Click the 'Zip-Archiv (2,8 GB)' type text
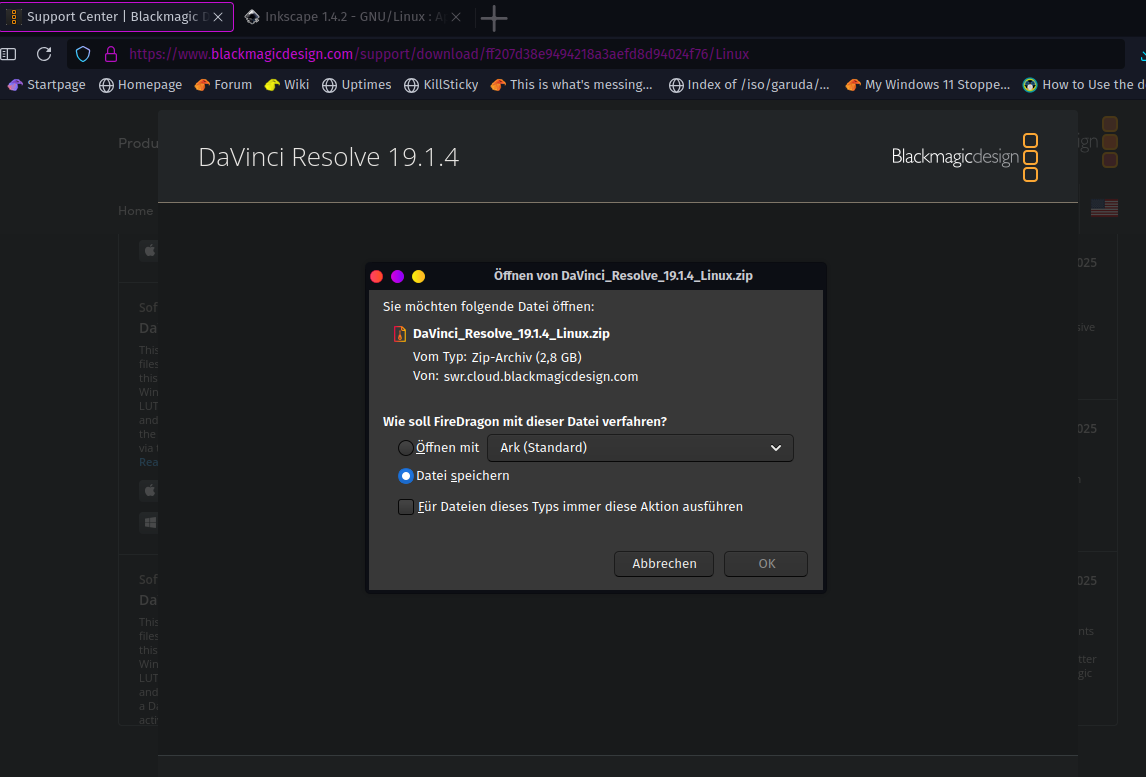The width and height of the screenshot is (1146, 777). pyautogui.click(x=526, y=357)
